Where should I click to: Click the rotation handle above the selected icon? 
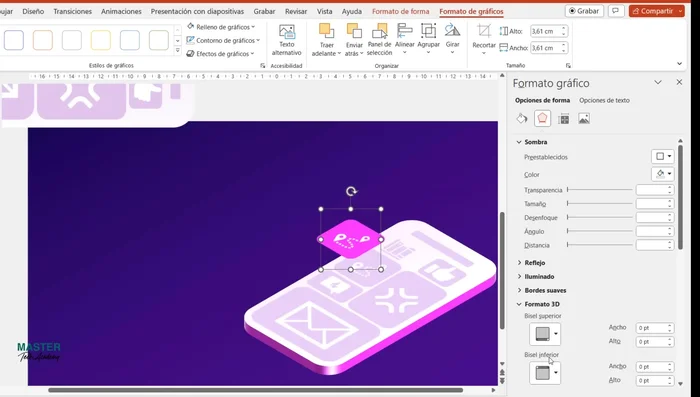tap(351, 192)
